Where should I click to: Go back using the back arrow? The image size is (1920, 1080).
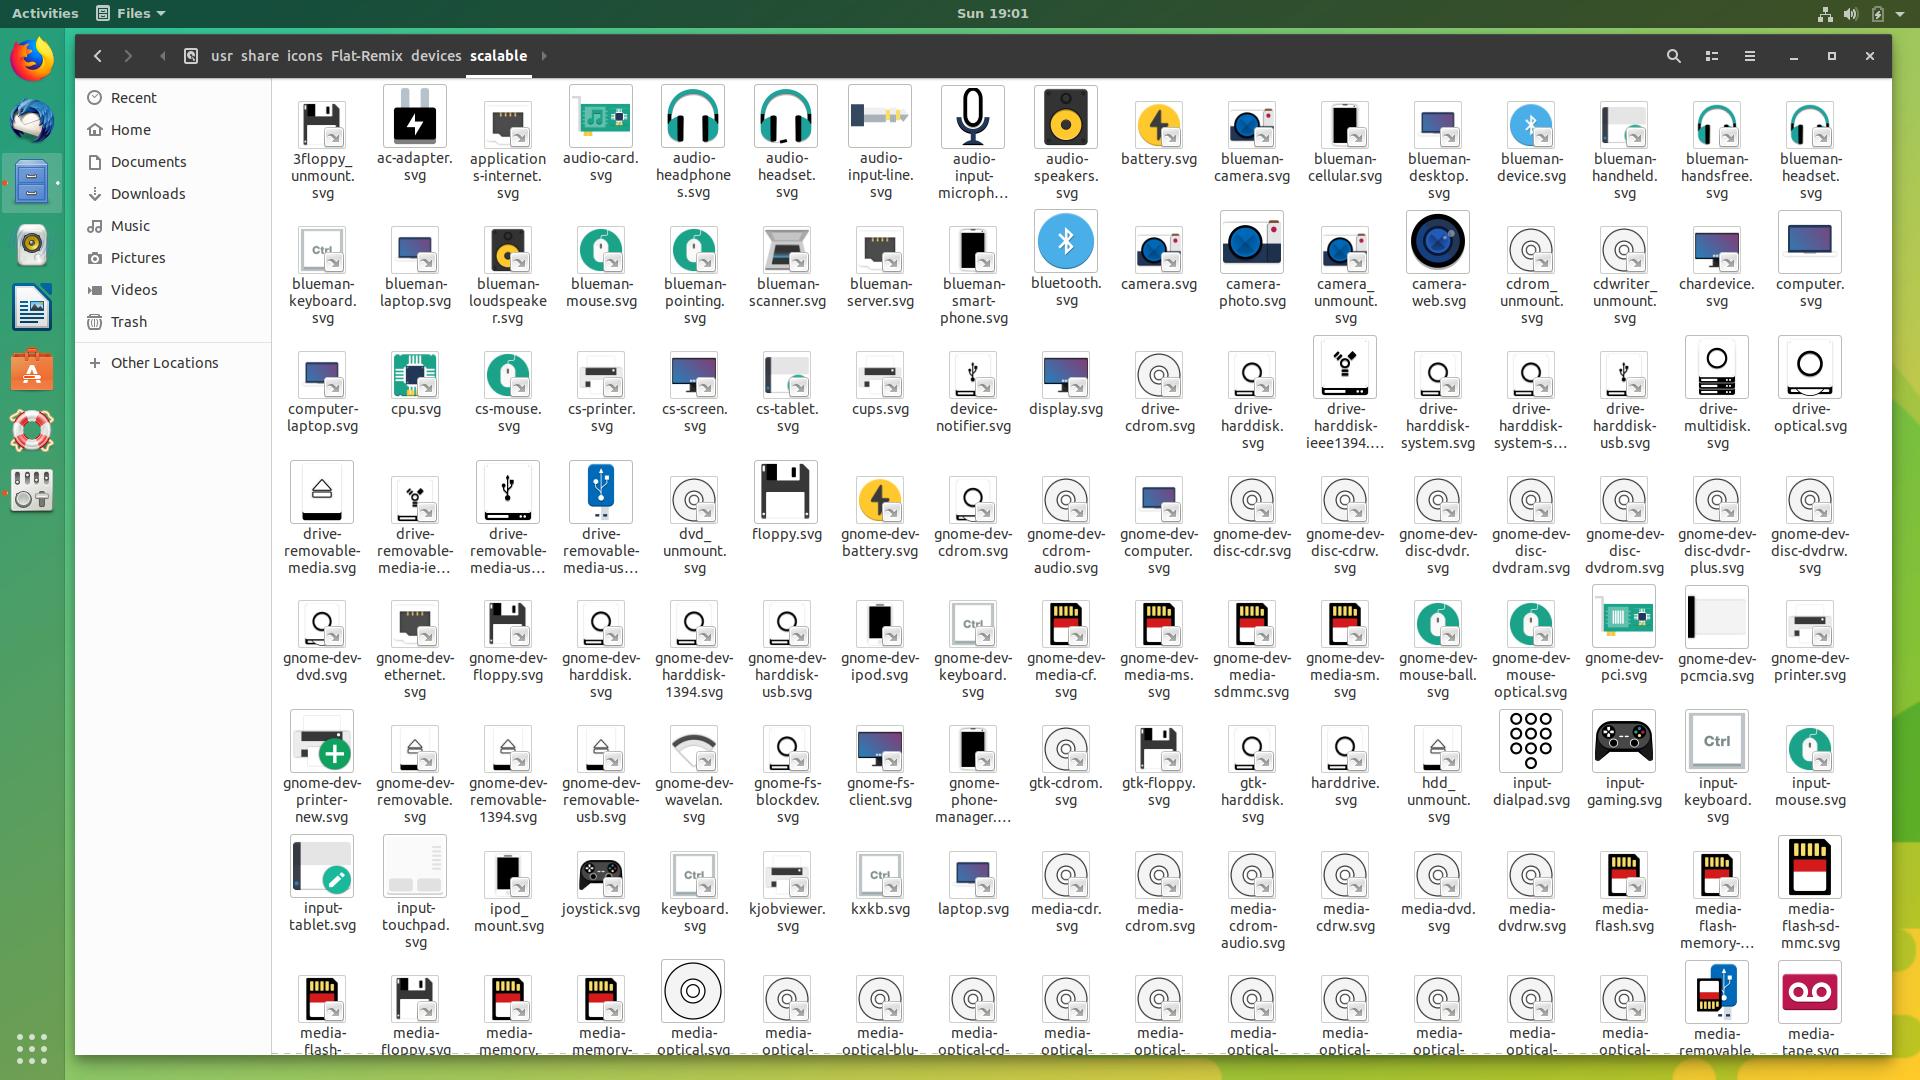tap(97, 56)
